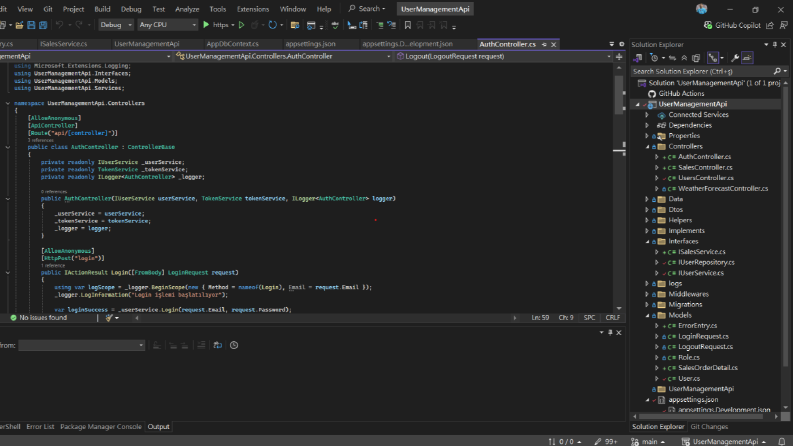Click the editor vertical scrollbar thumb
793x446 pixels.
point(619,95)
